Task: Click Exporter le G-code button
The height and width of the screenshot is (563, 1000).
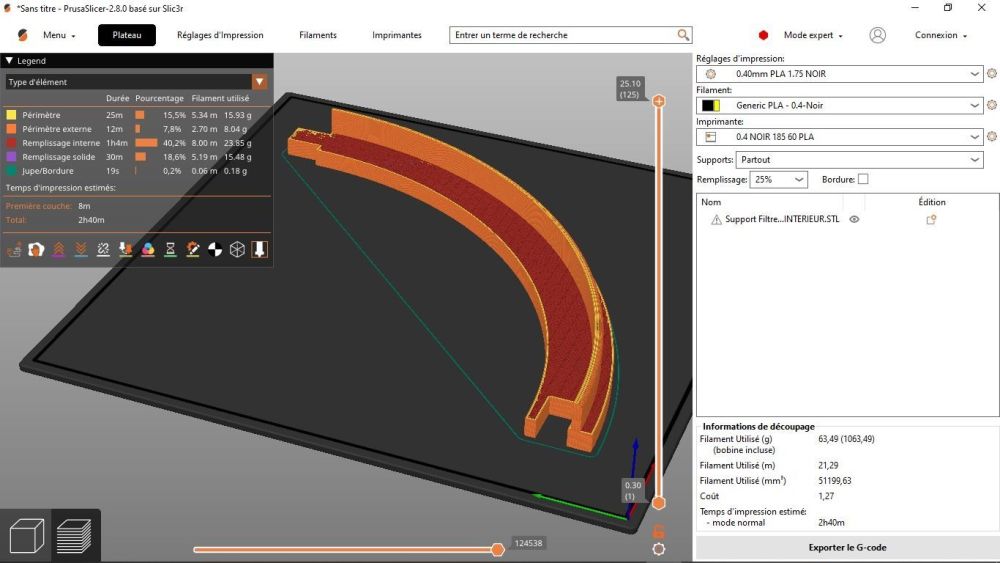Action: tap(847, 547)
